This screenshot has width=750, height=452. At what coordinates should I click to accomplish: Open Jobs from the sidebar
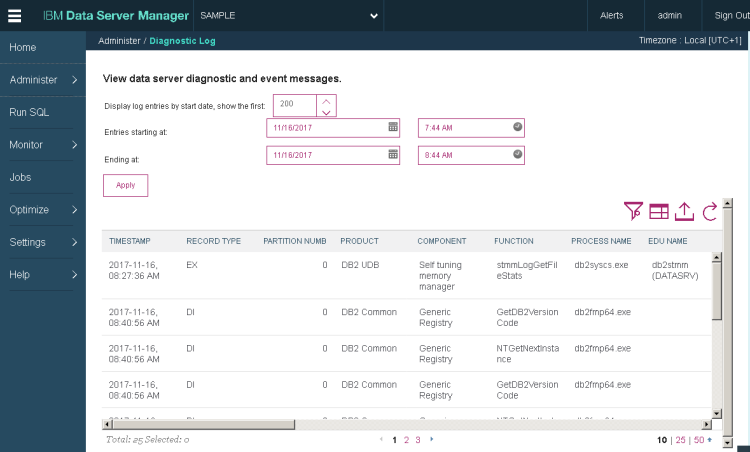pyautogui.click(x=43, y=177)
